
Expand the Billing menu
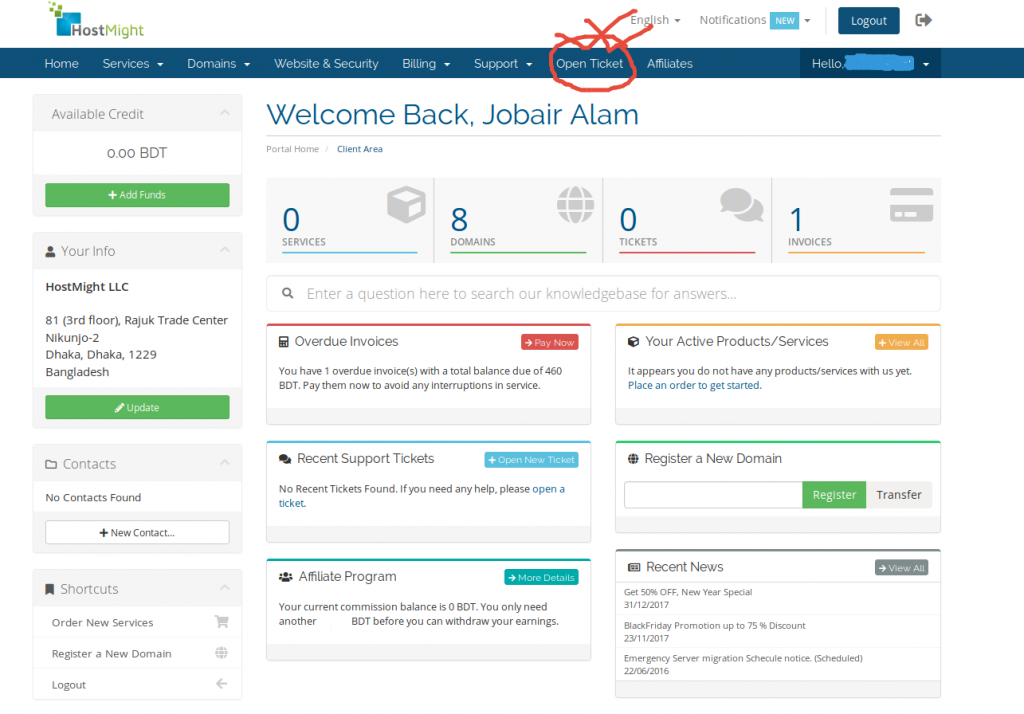[x=426, y=63]
